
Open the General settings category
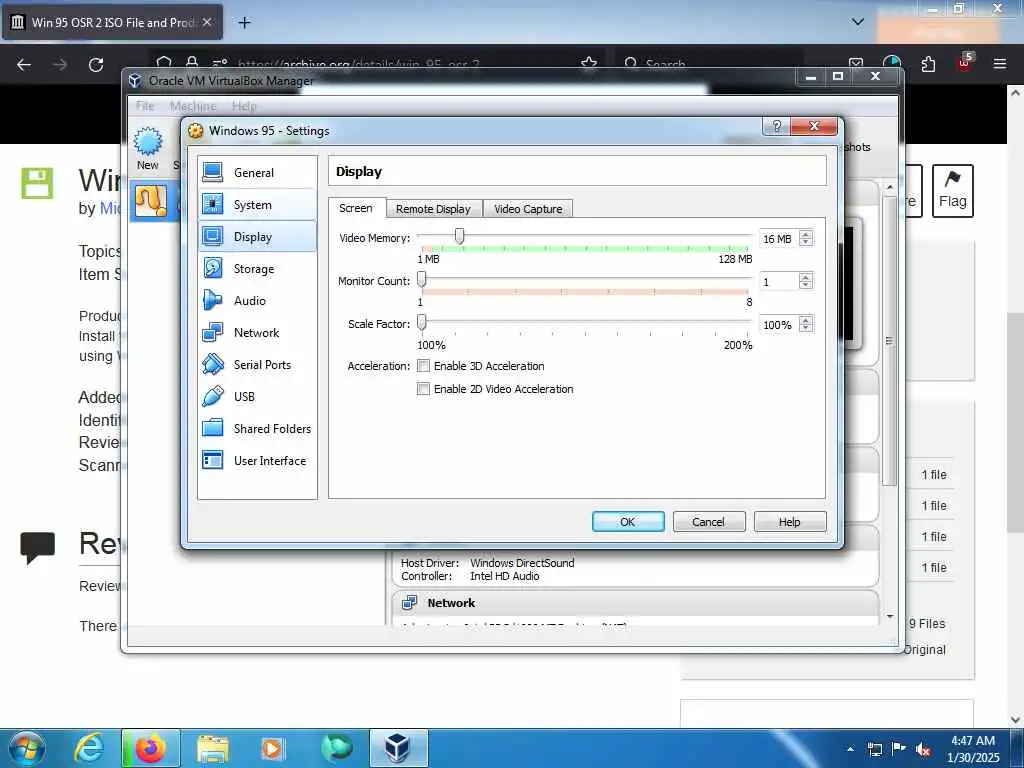click(x=257, y=172)
